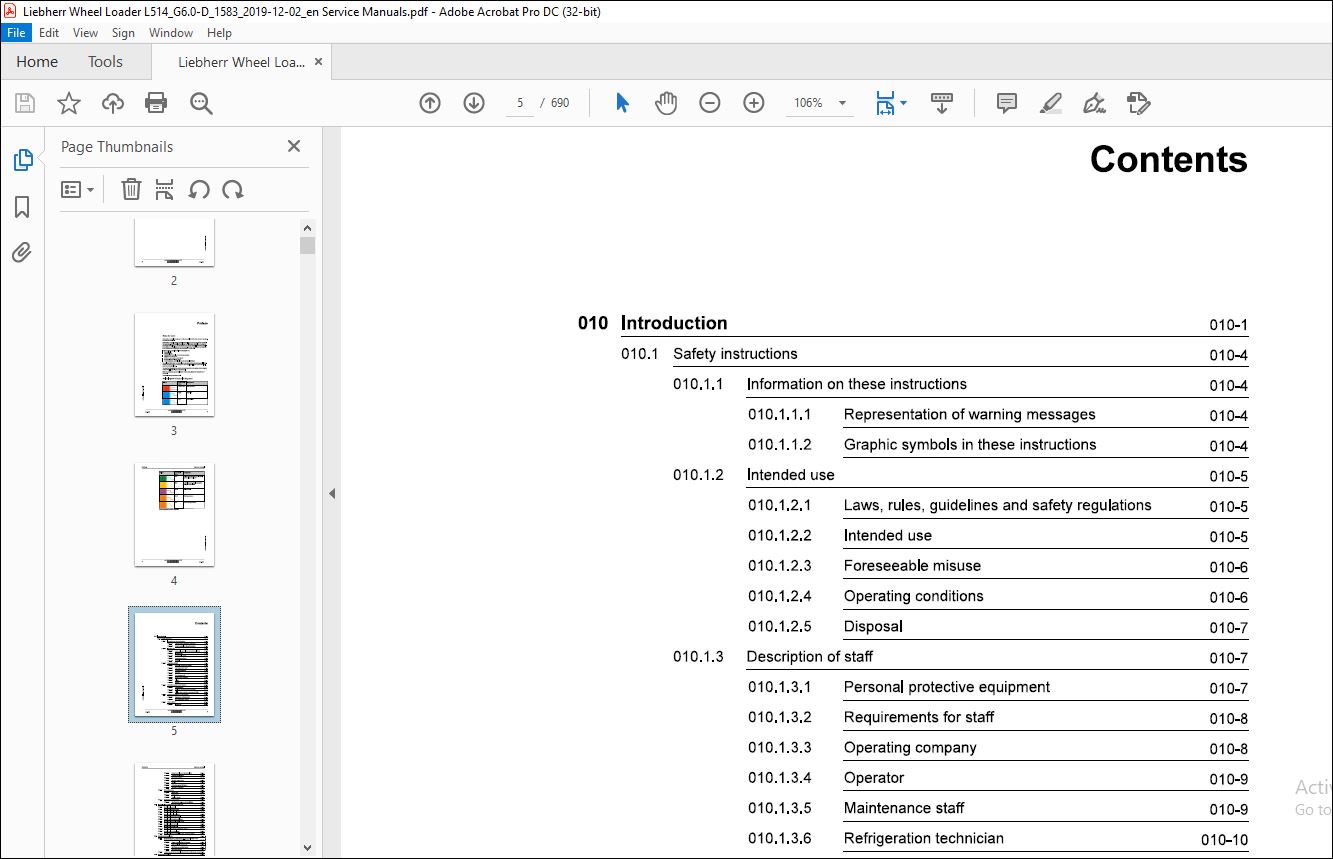Collapse the navigation pane arrow
Screen dimensions: 1333x859
[332, 493]
